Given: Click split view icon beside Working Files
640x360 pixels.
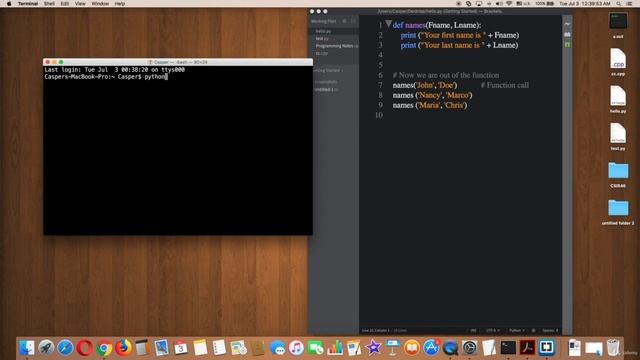Looking at the screenshot, I should click(x=353, y=21).
